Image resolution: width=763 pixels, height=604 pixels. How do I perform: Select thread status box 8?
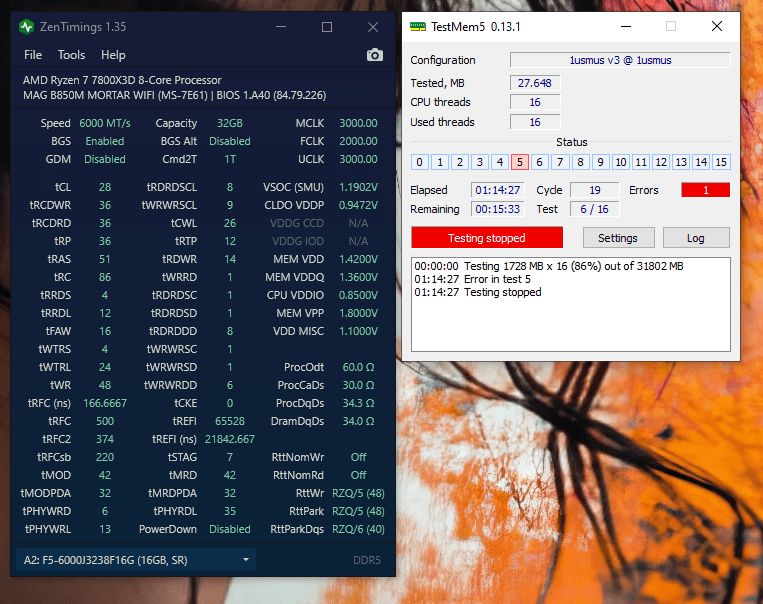click(581, 162)
